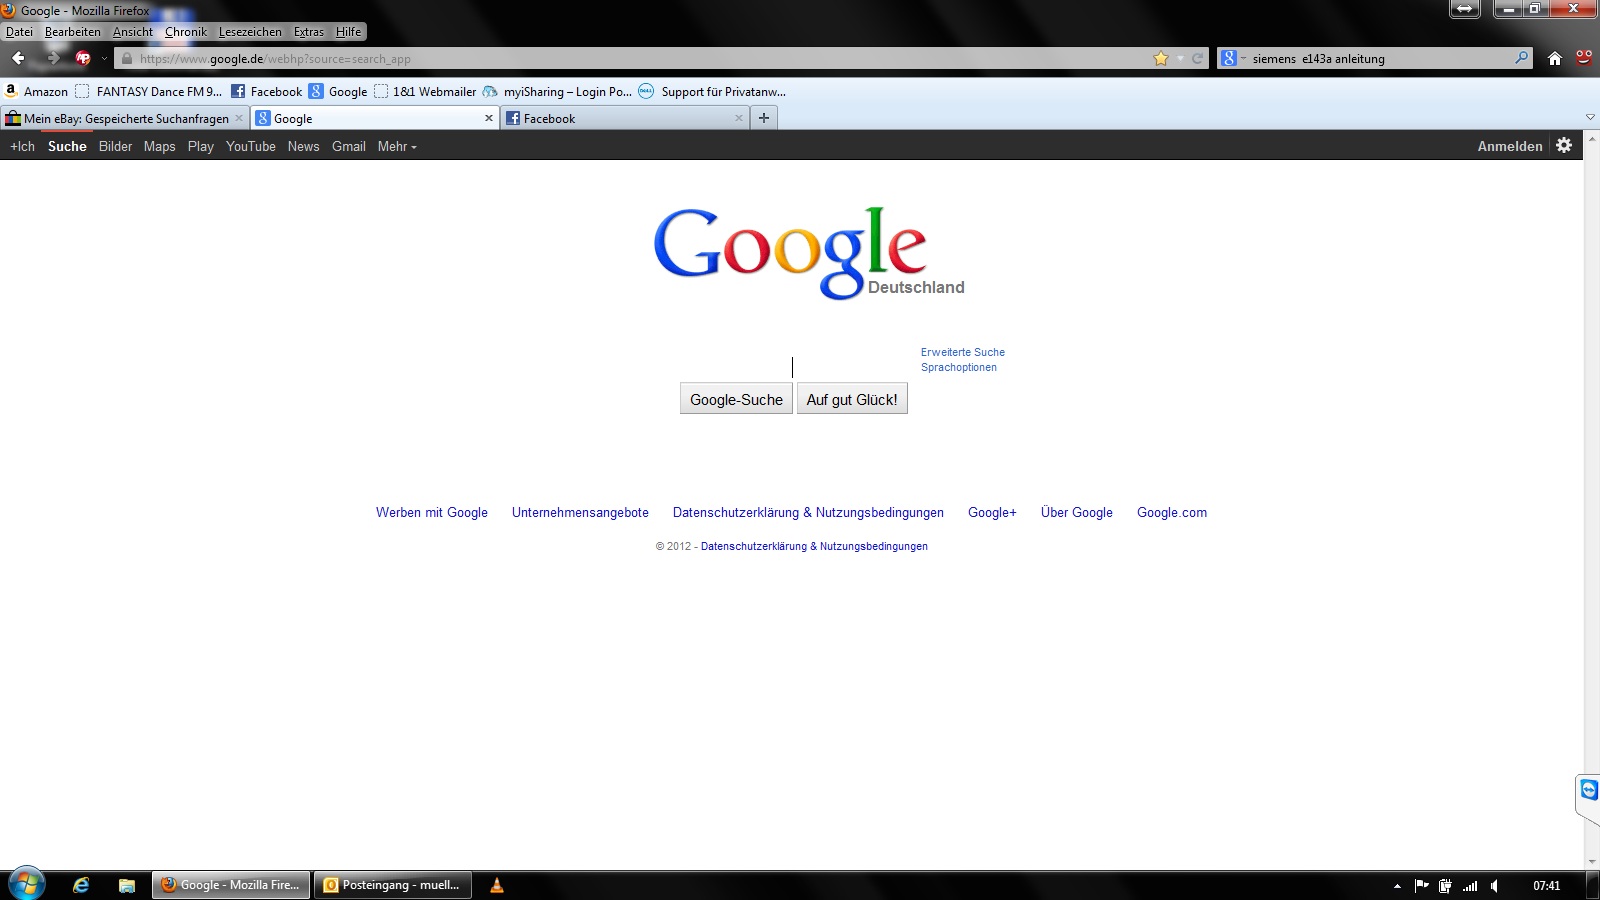Screen dimensions: 1600x900
Task: Open Gmail in the Google bar
Action: pos(349,146)
